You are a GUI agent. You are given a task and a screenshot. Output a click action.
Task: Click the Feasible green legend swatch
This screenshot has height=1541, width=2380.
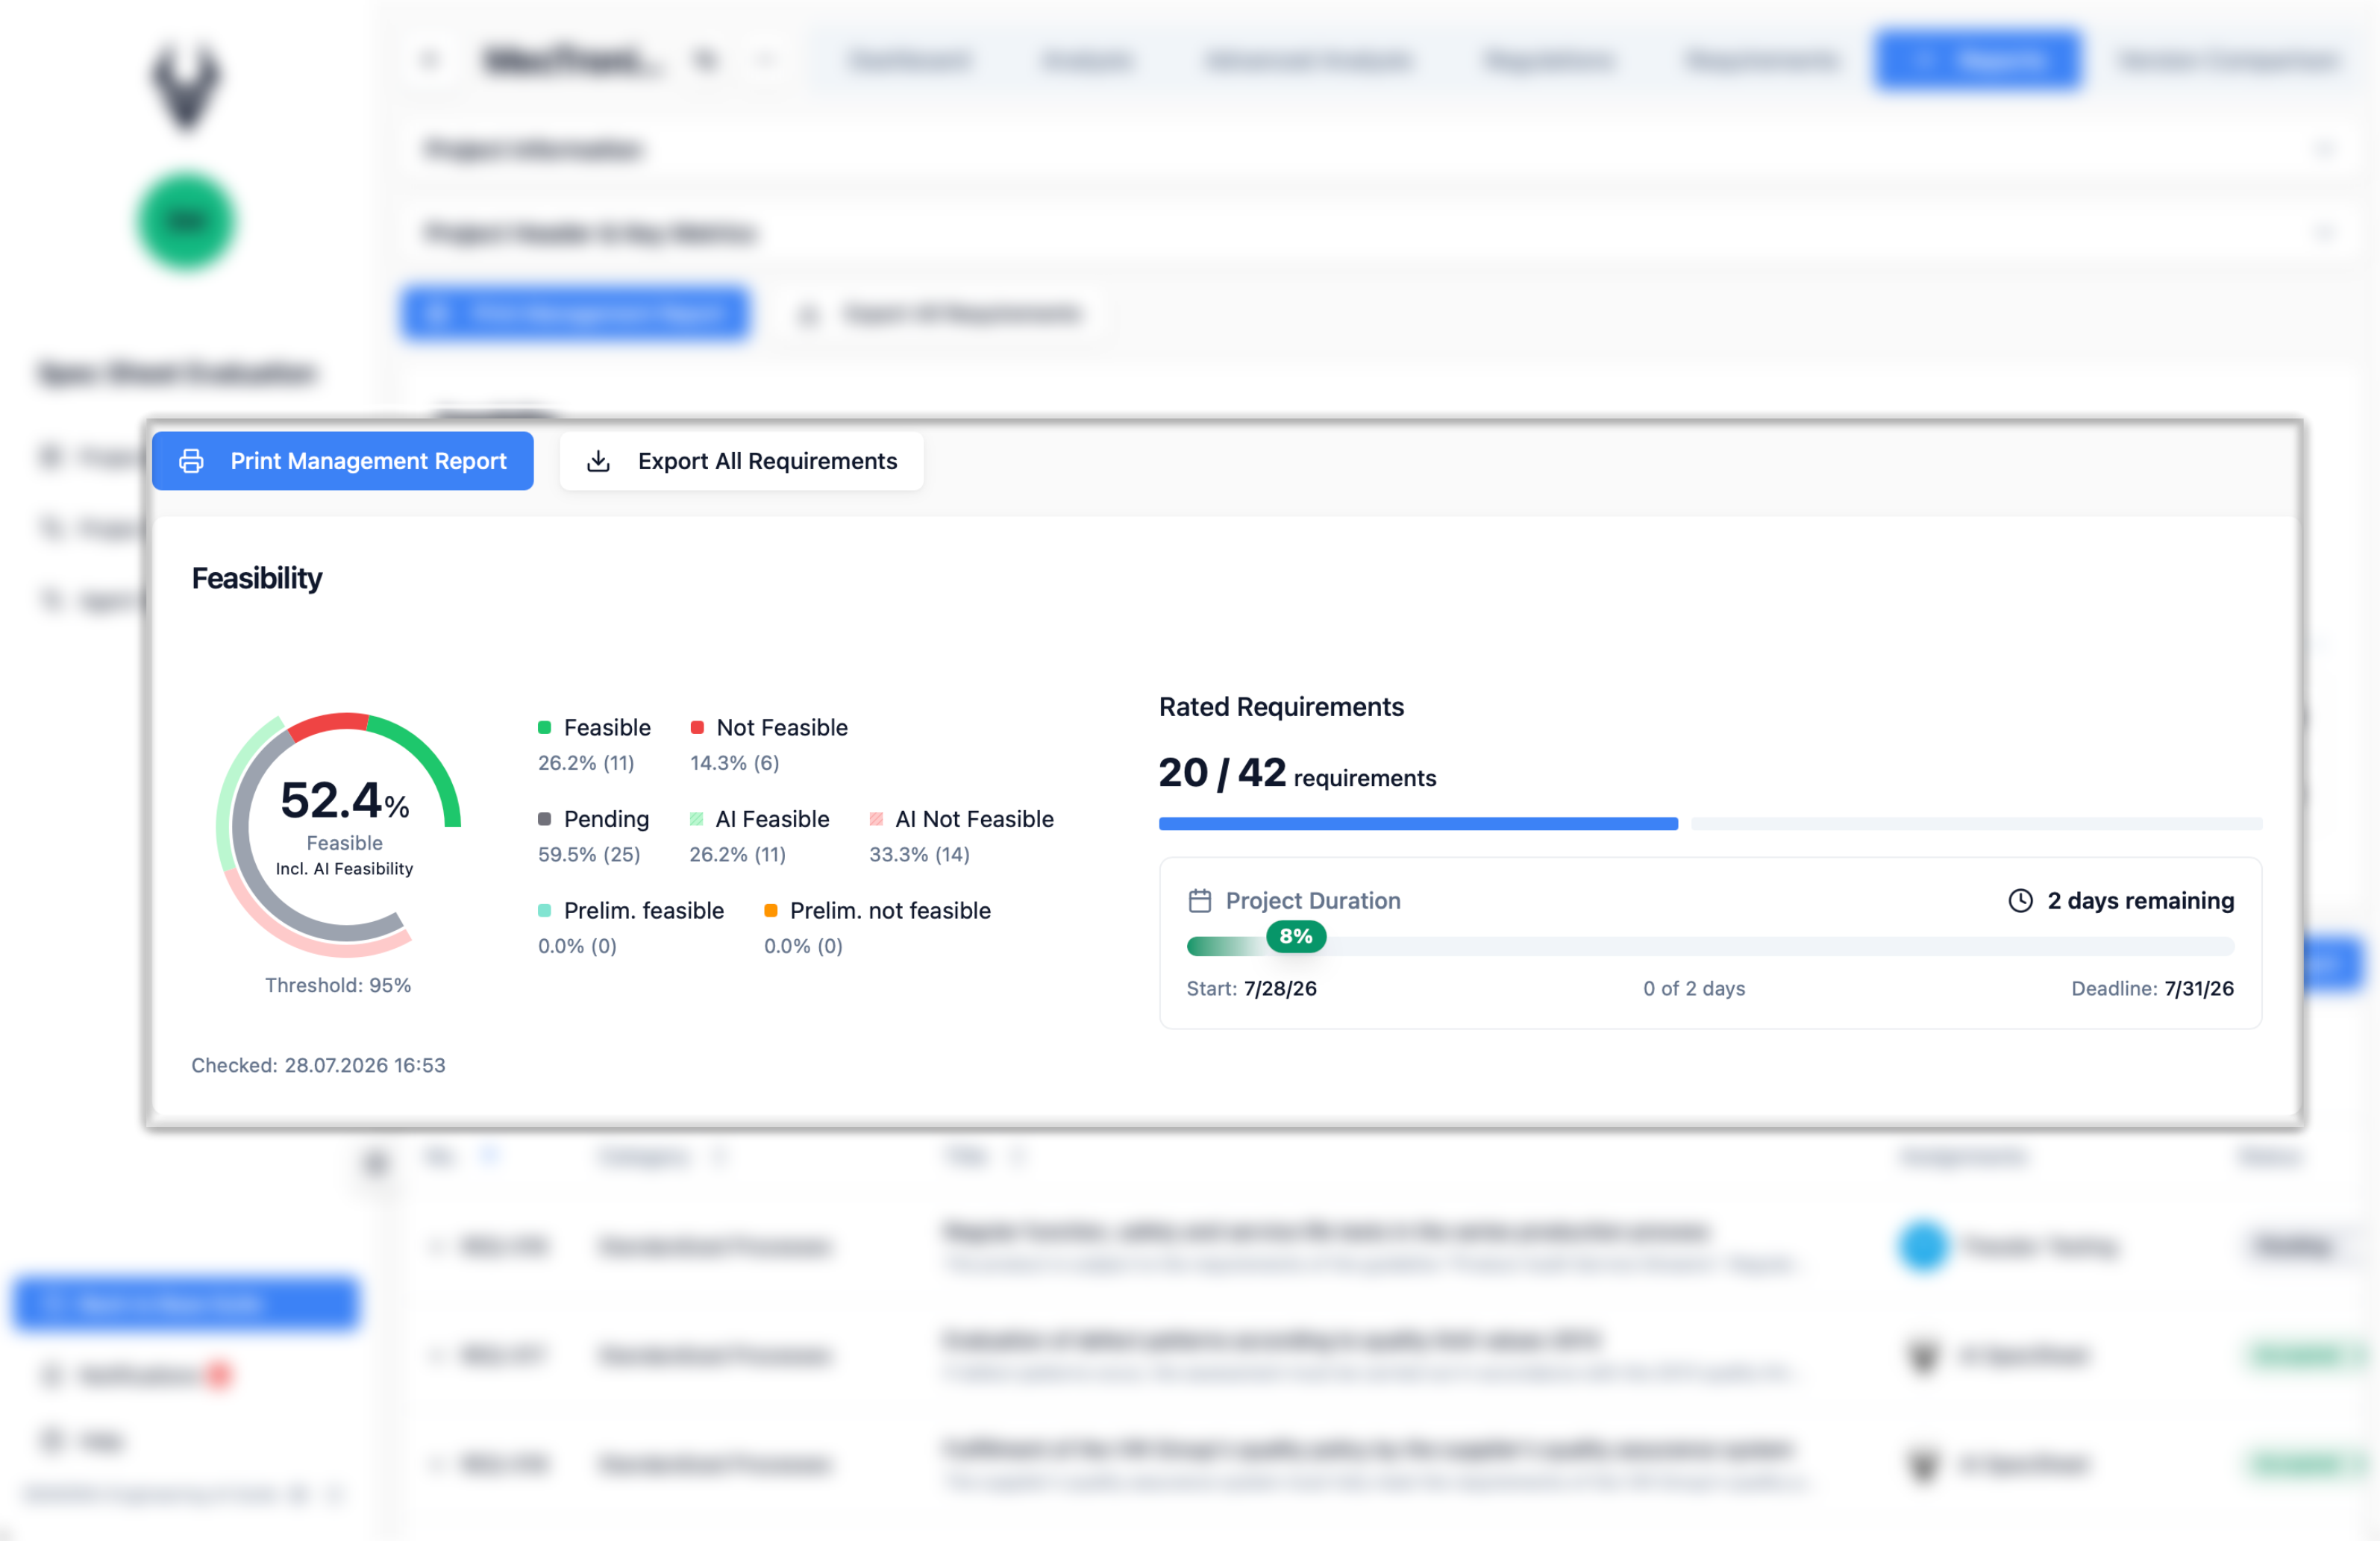(x=544, y=728)
